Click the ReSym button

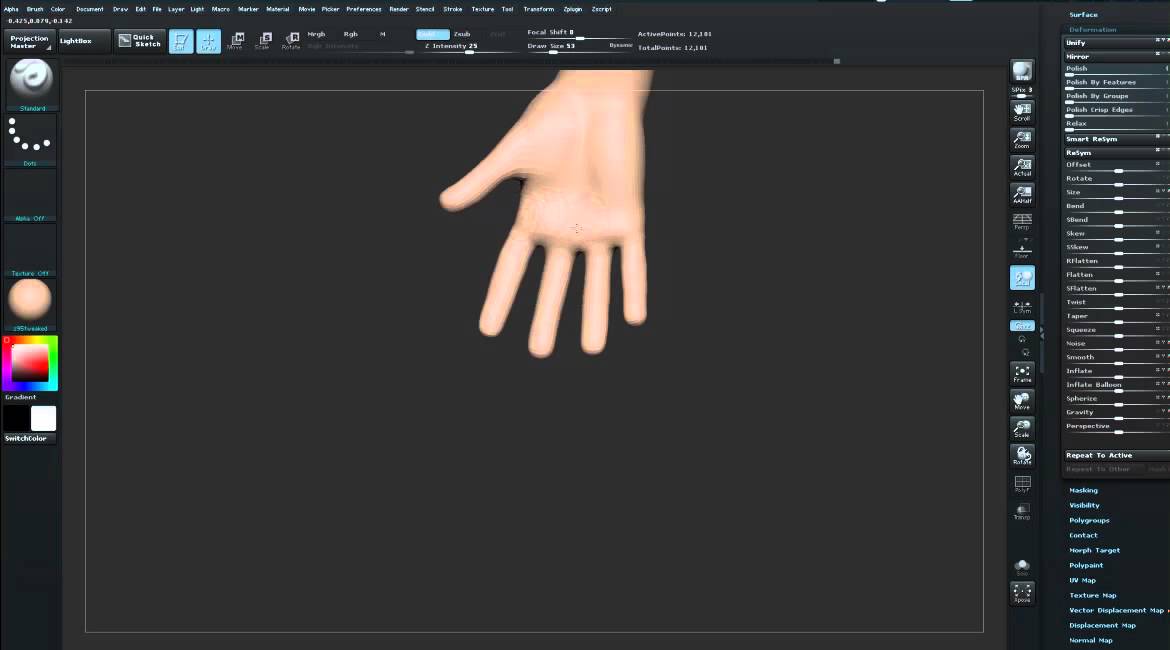click(x=1117, y=153)
